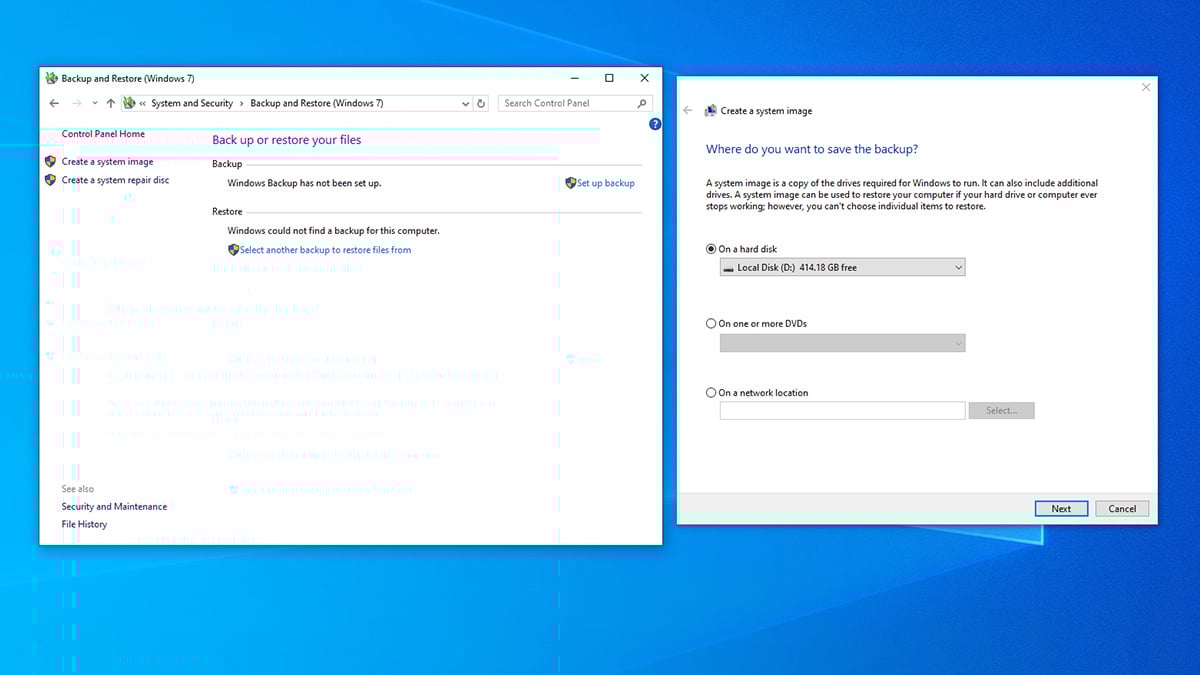Click the forward arrow in Backup and Restore window
This screenshot has height=675, width=1200.
point(77,103)
